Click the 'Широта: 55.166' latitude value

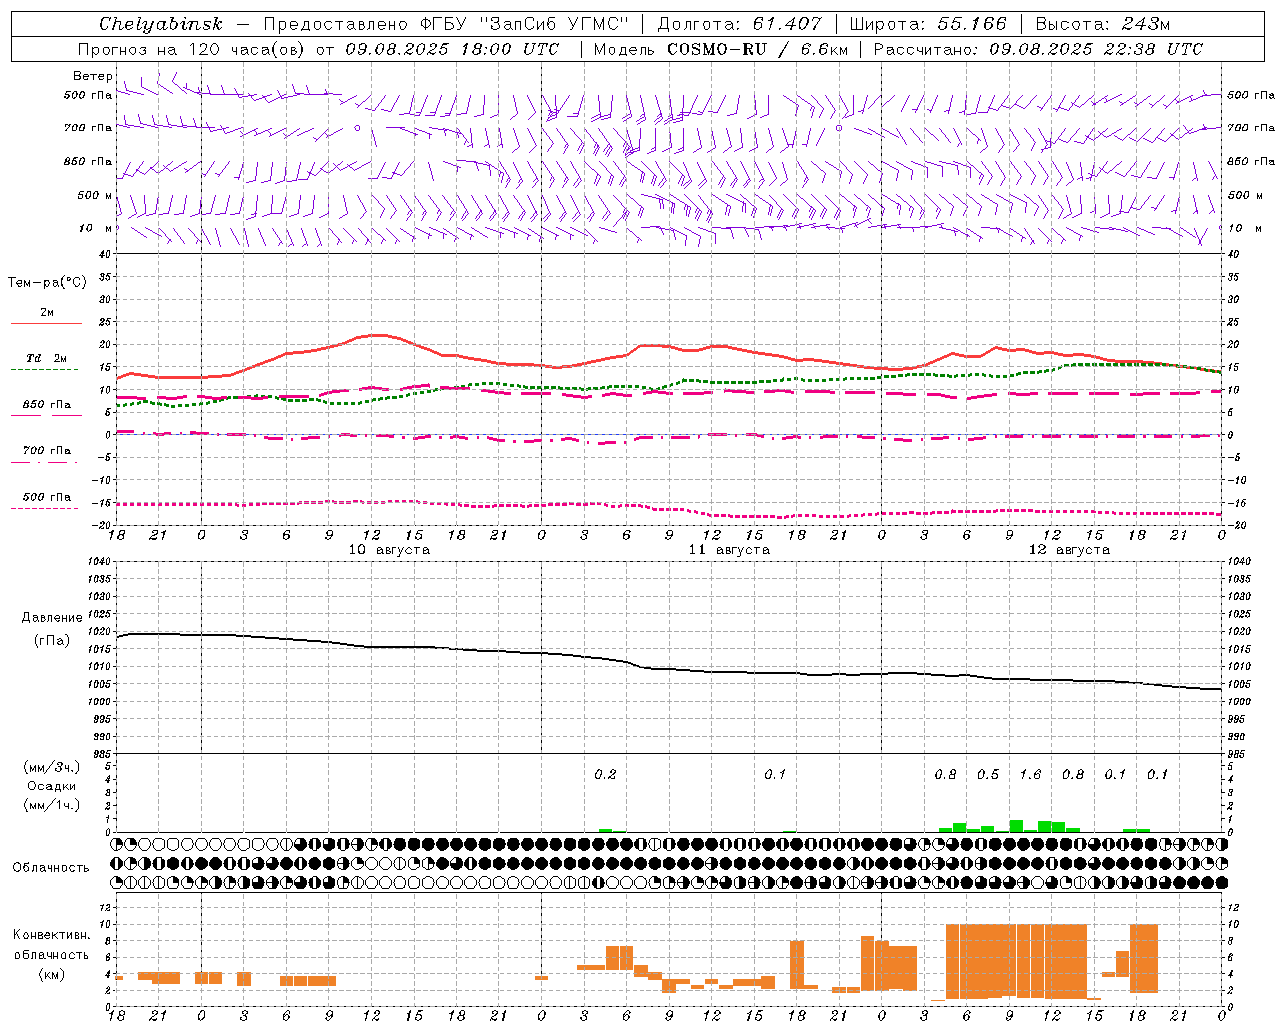pos(927,24)
